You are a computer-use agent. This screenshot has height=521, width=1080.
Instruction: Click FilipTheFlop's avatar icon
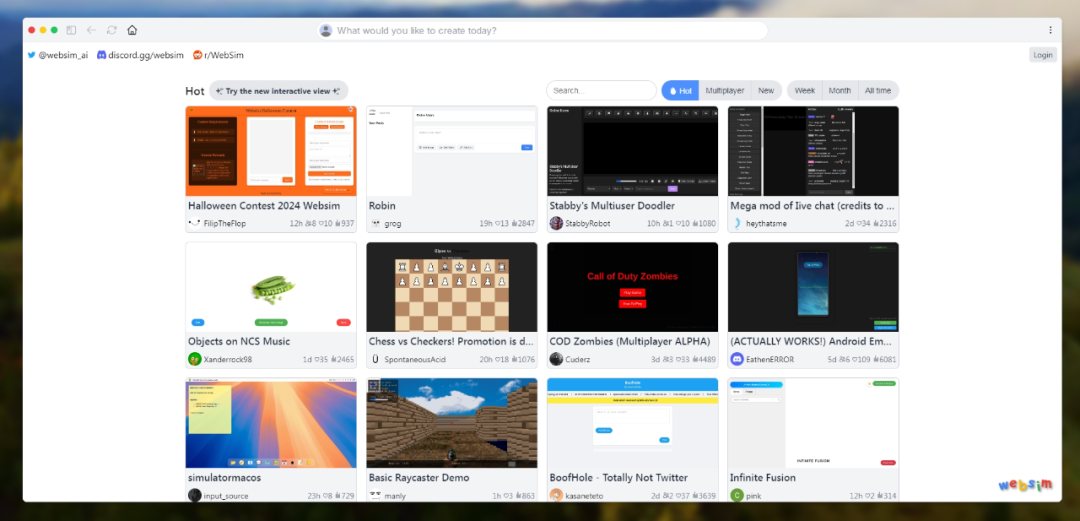pos(194,223)
